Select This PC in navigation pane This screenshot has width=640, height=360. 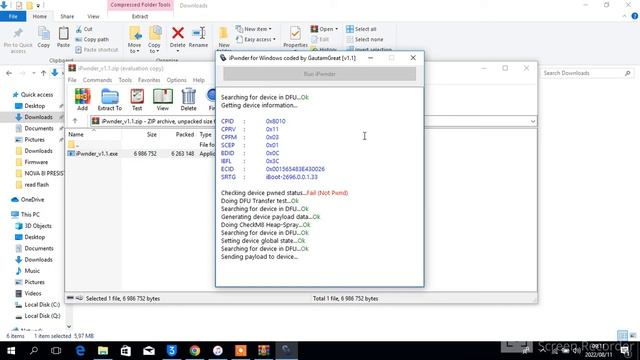pos(25,214)
